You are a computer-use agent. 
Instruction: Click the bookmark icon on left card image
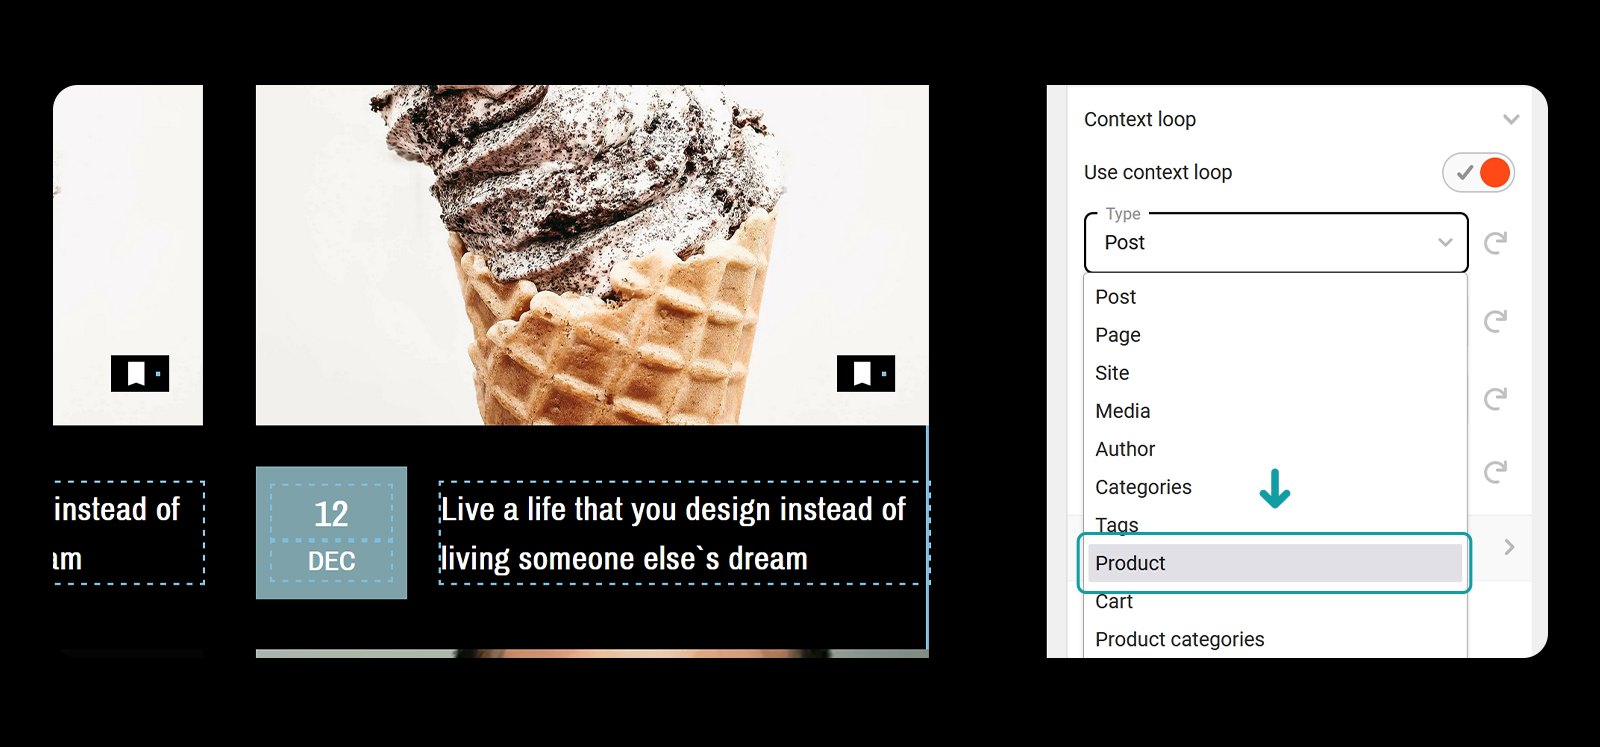coord(140,374)
